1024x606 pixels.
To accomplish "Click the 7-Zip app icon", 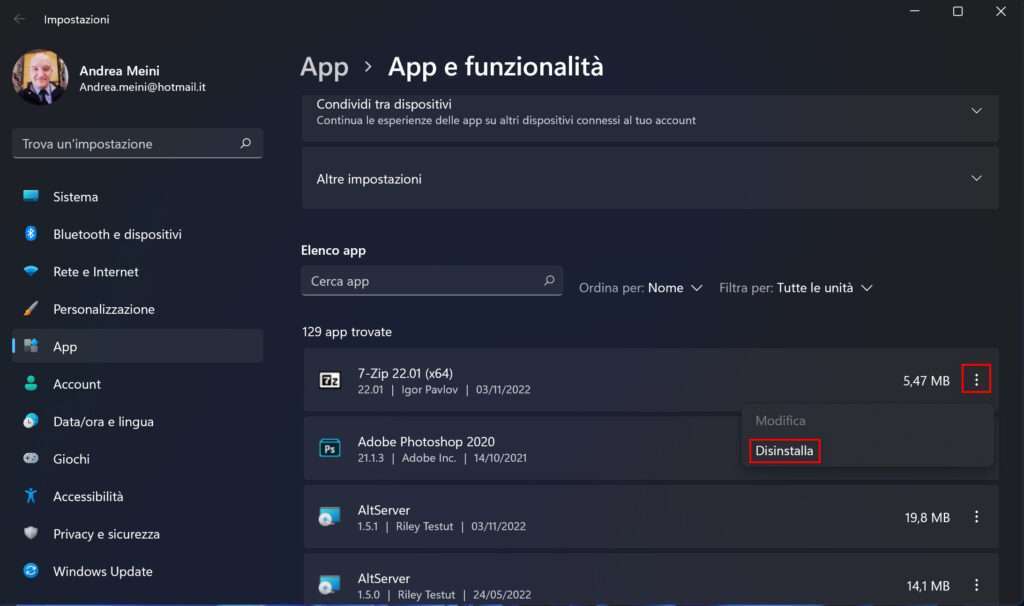I will [x=329, y=380].
